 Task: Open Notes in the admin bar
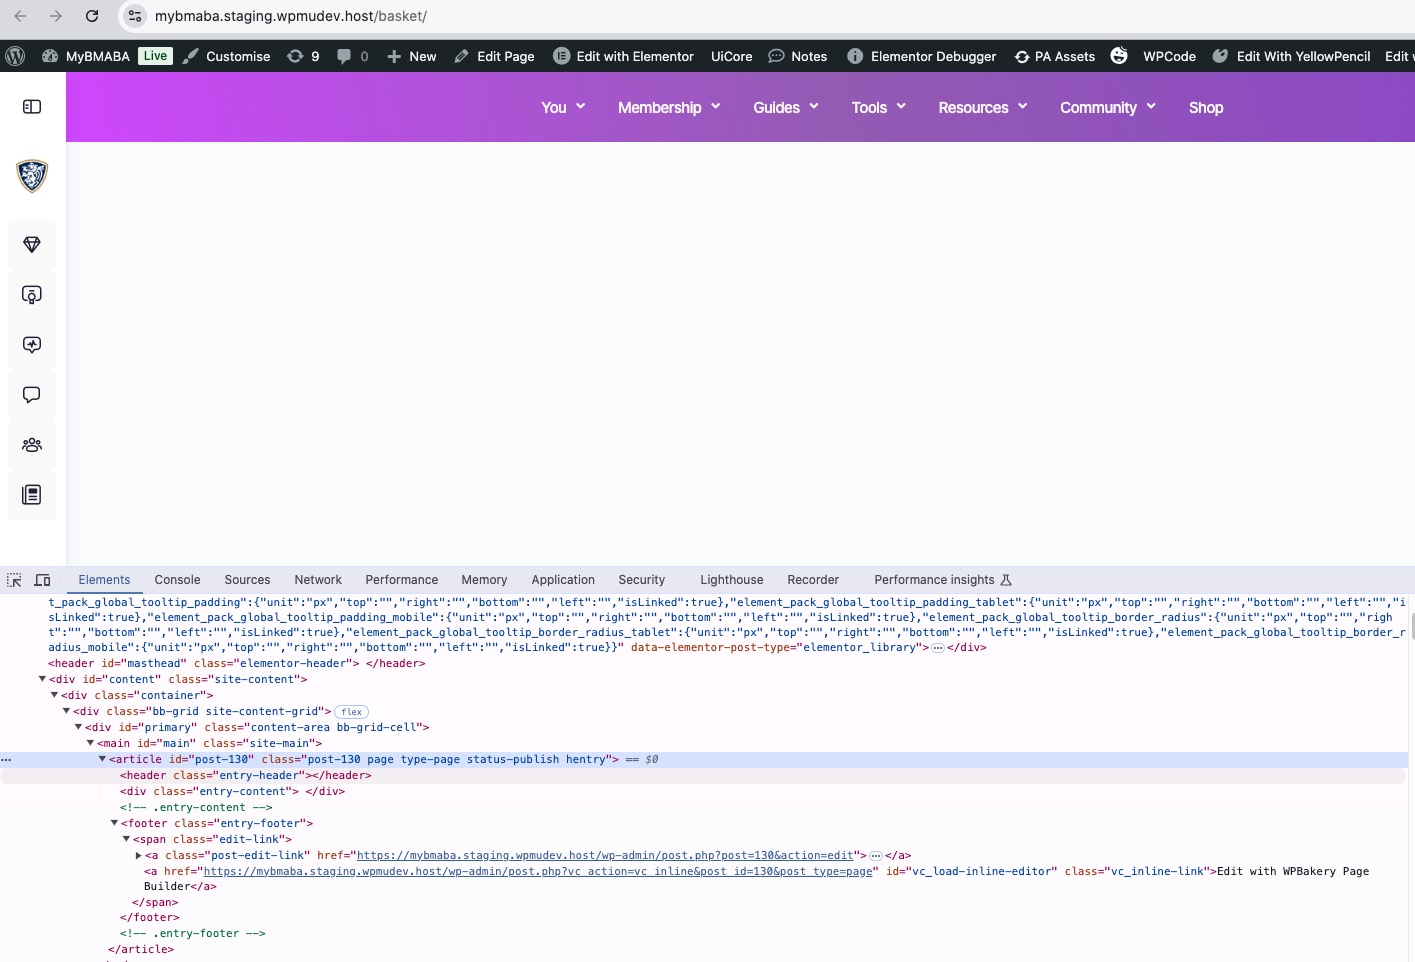click(798, 56)
